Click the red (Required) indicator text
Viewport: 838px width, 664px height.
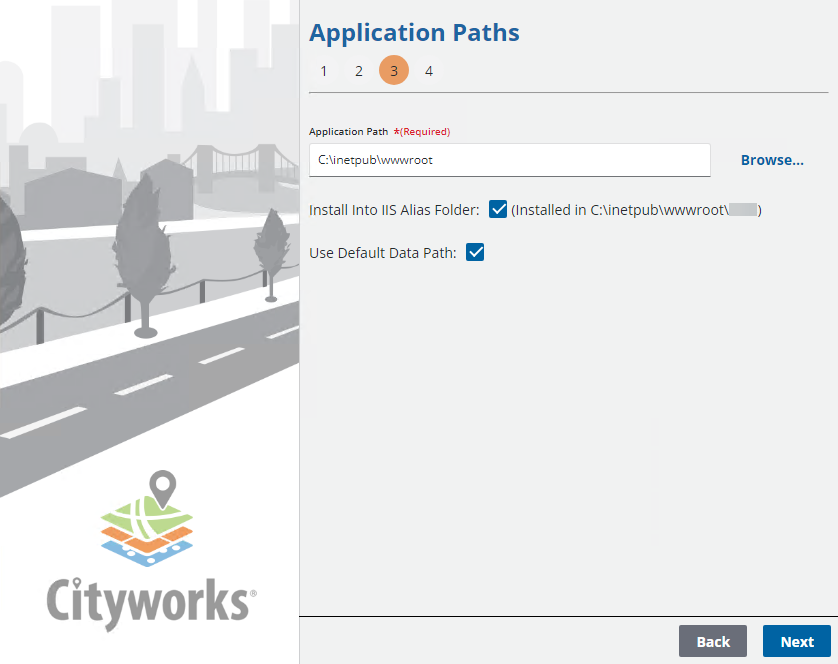point(422,131)
